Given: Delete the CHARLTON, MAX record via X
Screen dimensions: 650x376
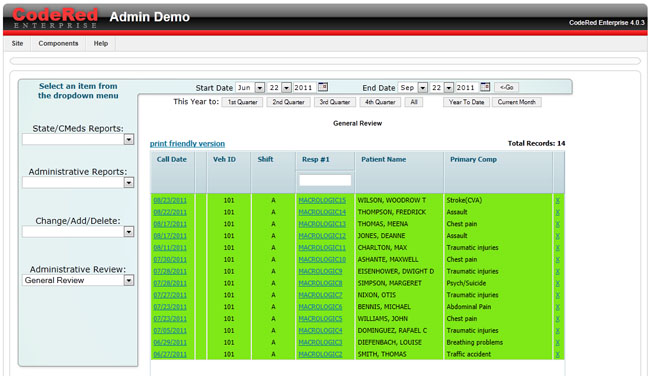Looking at the screenshot, I should [558, 248].
